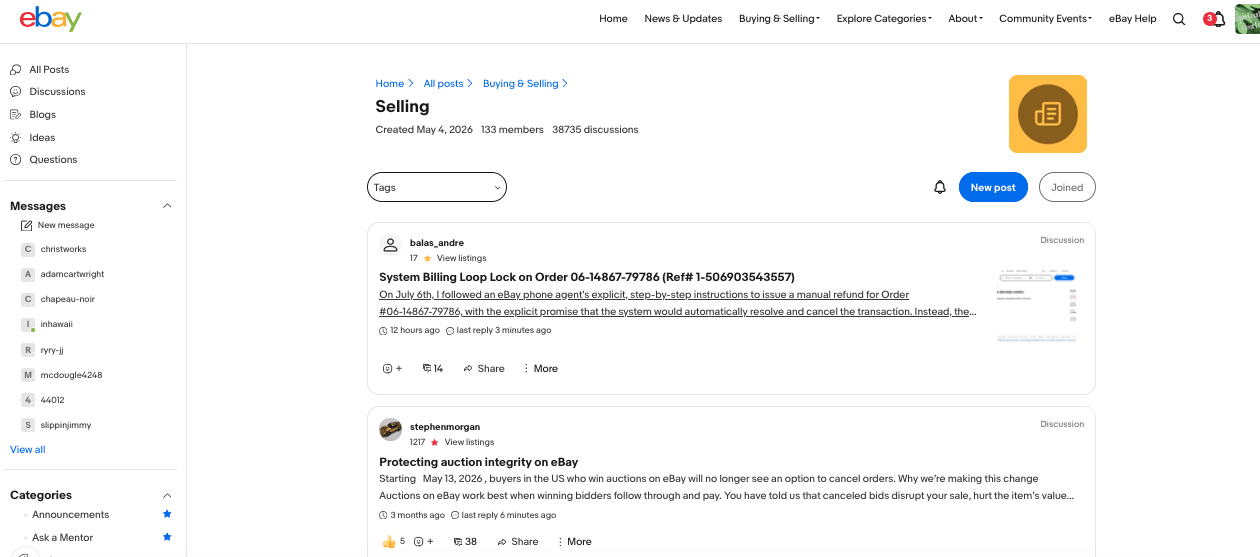Open the Tags dropdown
This screenshot has width=1260, height=557.
(437, 187)
